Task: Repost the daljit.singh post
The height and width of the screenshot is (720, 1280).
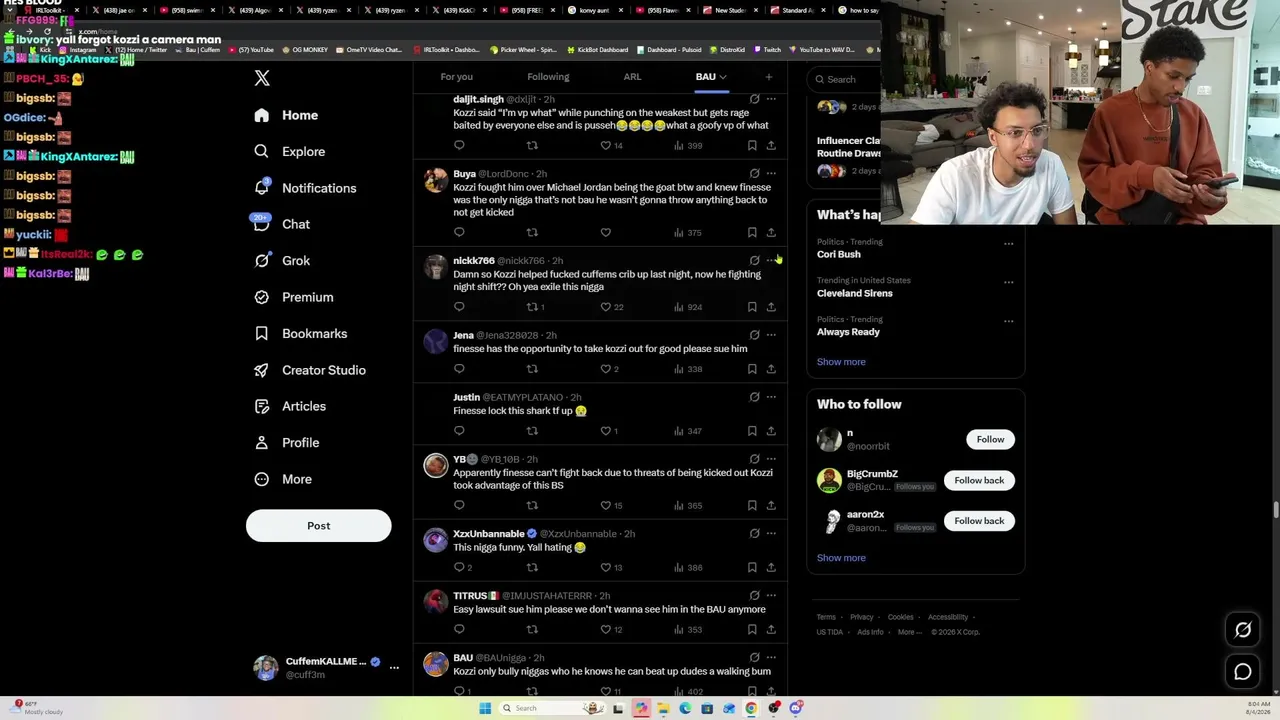Action: 532,146
